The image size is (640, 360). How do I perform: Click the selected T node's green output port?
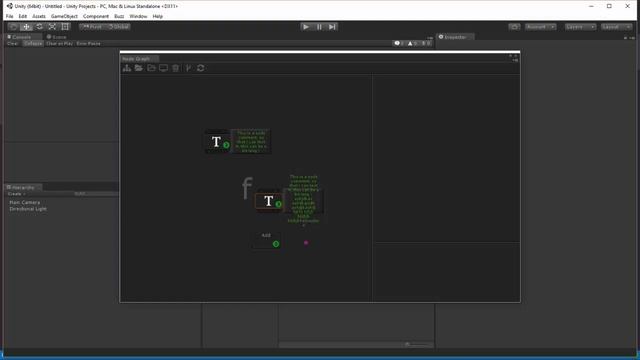[x=278, y=204]
